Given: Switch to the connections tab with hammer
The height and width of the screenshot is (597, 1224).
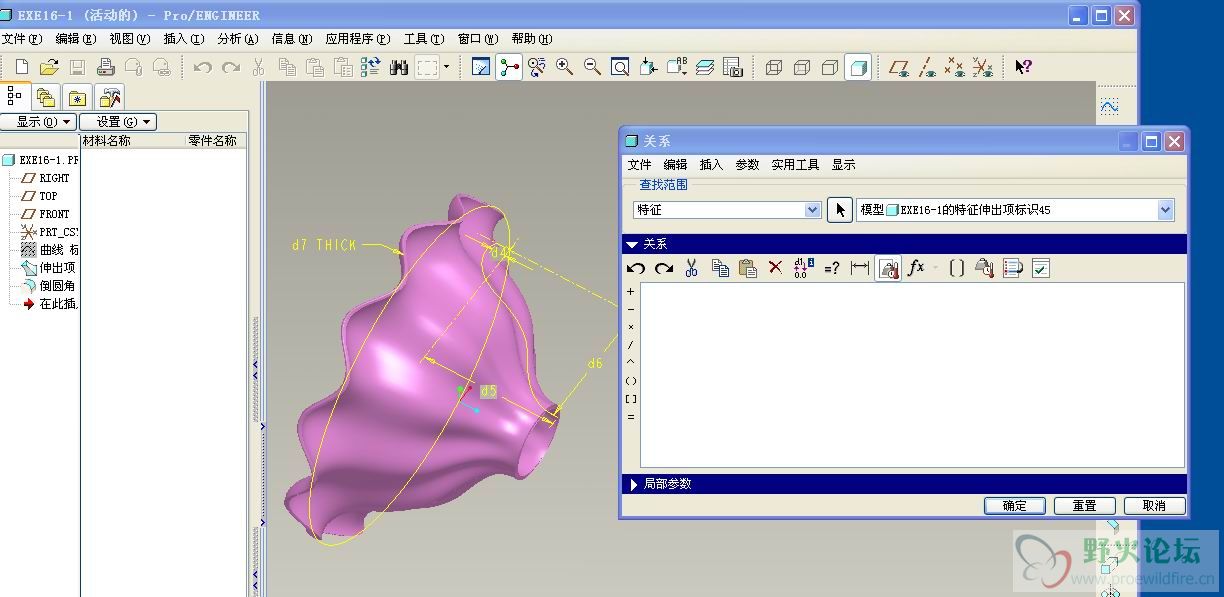Looking at the screenshot, I should point(110,97).
